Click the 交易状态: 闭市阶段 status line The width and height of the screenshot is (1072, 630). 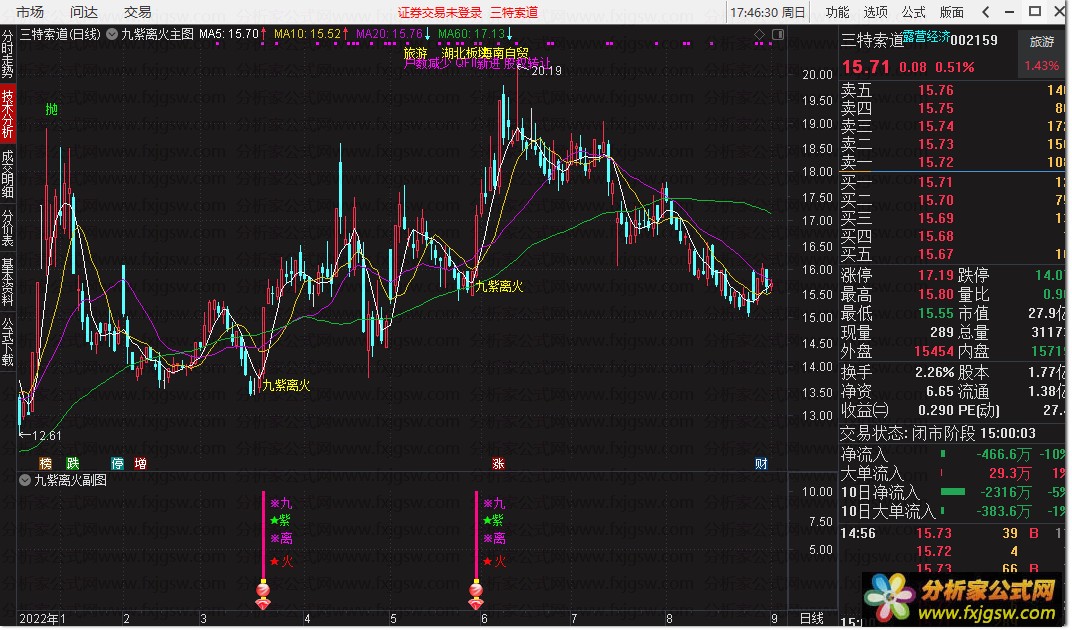pyautogui.click(x=937, y=433)
